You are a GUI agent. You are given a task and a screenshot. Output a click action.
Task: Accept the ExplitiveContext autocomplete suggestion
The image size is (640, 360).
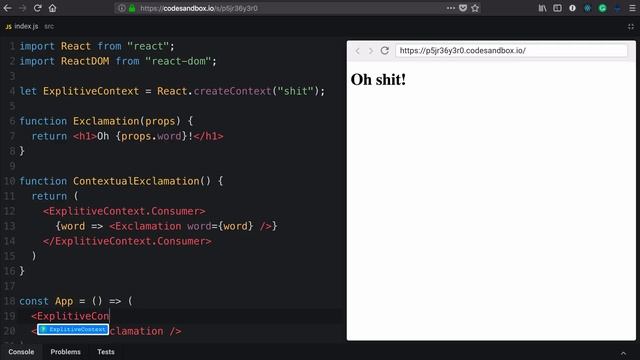(73, 329)
